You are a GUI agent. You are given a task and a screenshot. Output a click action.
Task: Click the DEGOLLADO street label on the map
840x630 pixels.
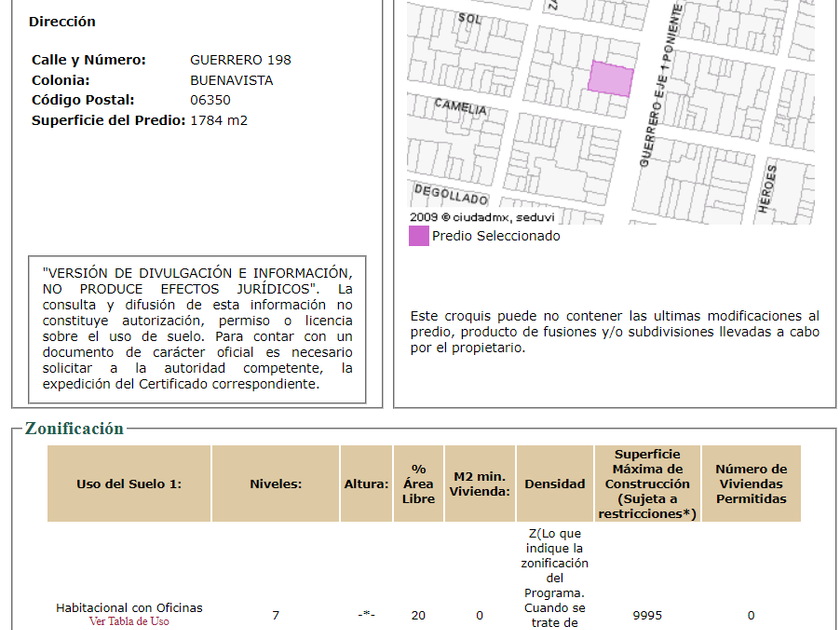(x=451, y=194)
